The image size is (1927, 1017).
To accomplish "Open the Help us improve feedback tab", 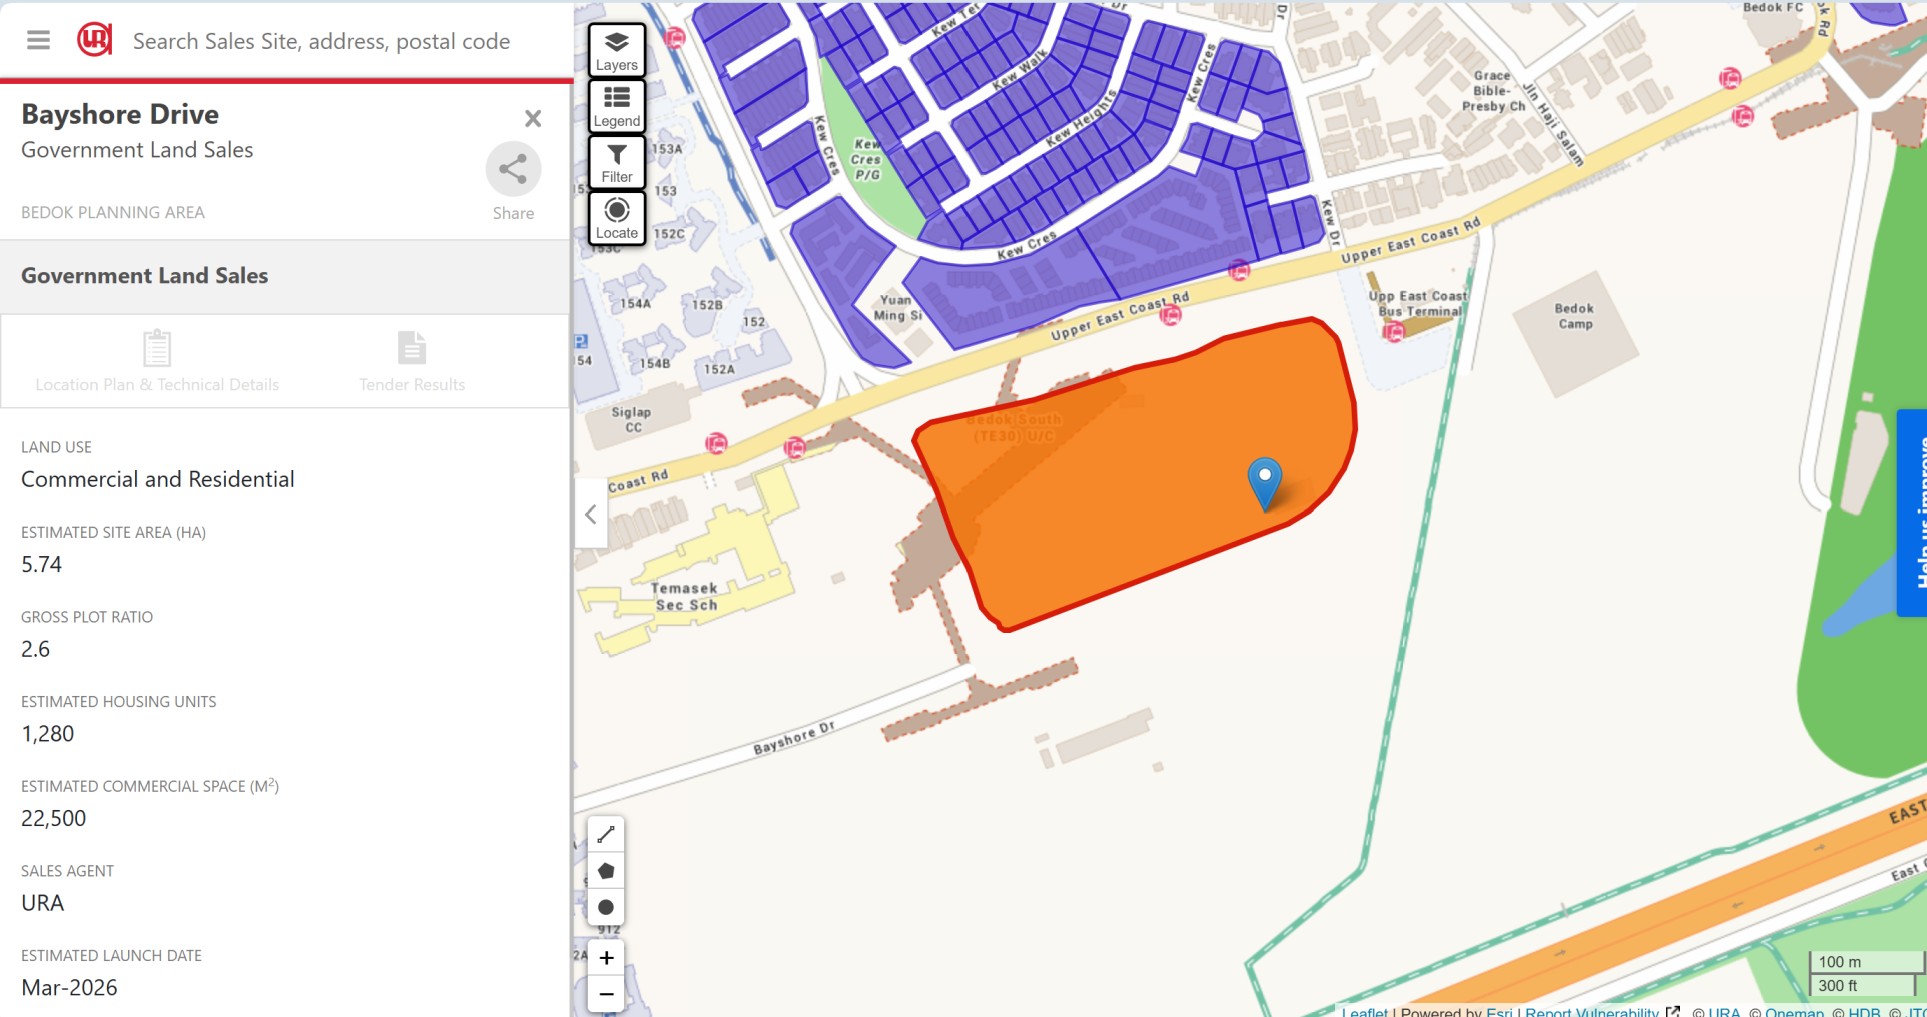I will coord(1912,513).
